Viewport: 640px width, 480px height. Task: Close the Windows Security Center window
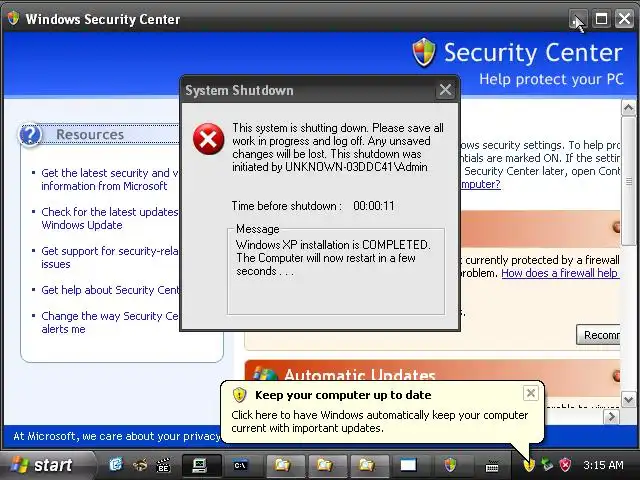click(624, 19)
